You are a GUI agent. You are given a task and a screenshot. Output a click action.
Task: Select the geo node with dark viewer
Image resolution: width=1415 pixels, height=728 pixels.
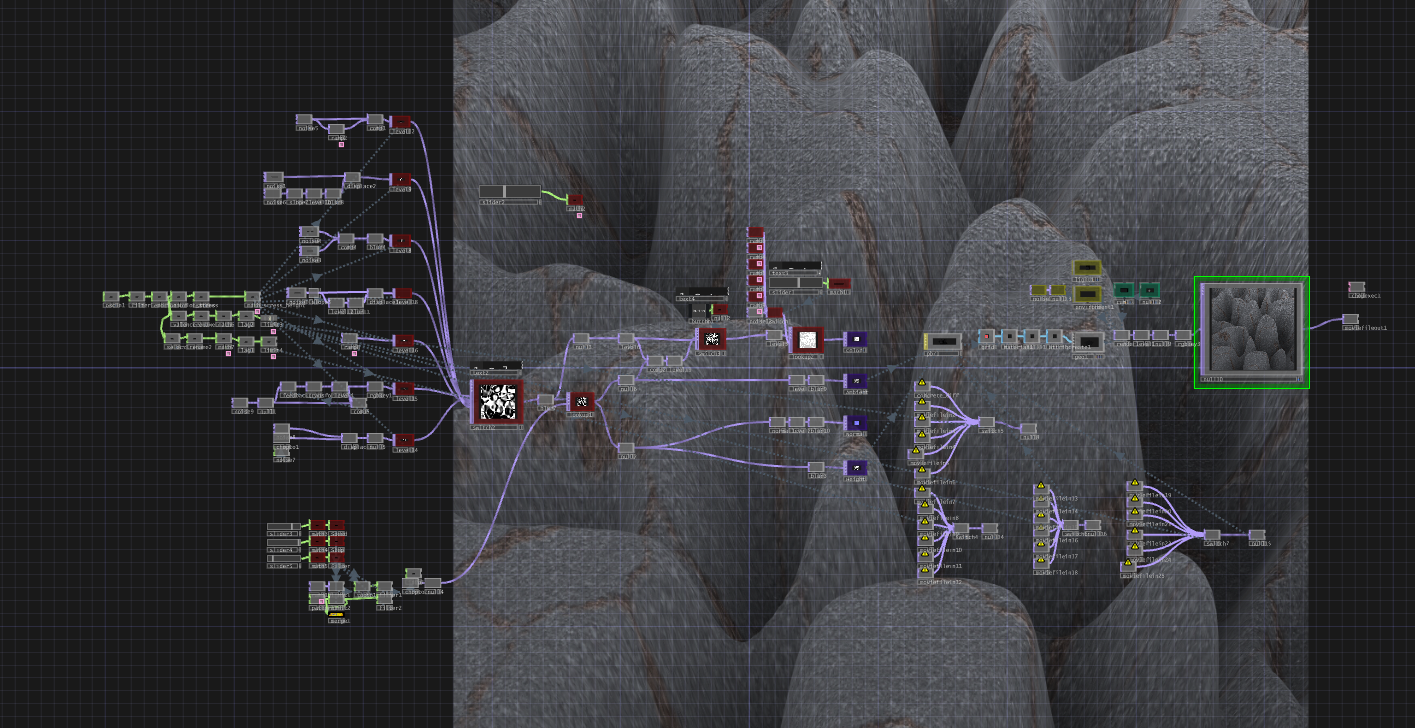tap(1087, 341)
